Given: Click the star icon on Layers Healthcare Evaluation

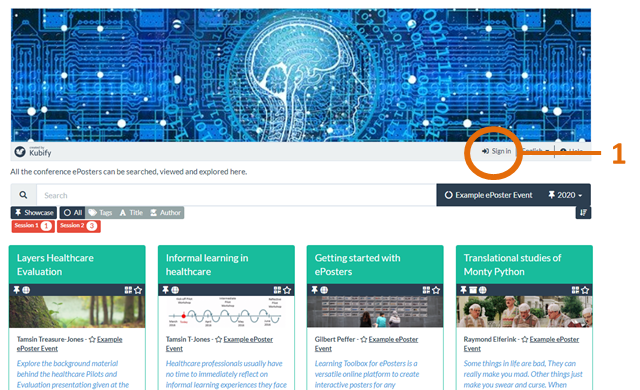Looking at the screenshot, I should [x=138, y=290].
